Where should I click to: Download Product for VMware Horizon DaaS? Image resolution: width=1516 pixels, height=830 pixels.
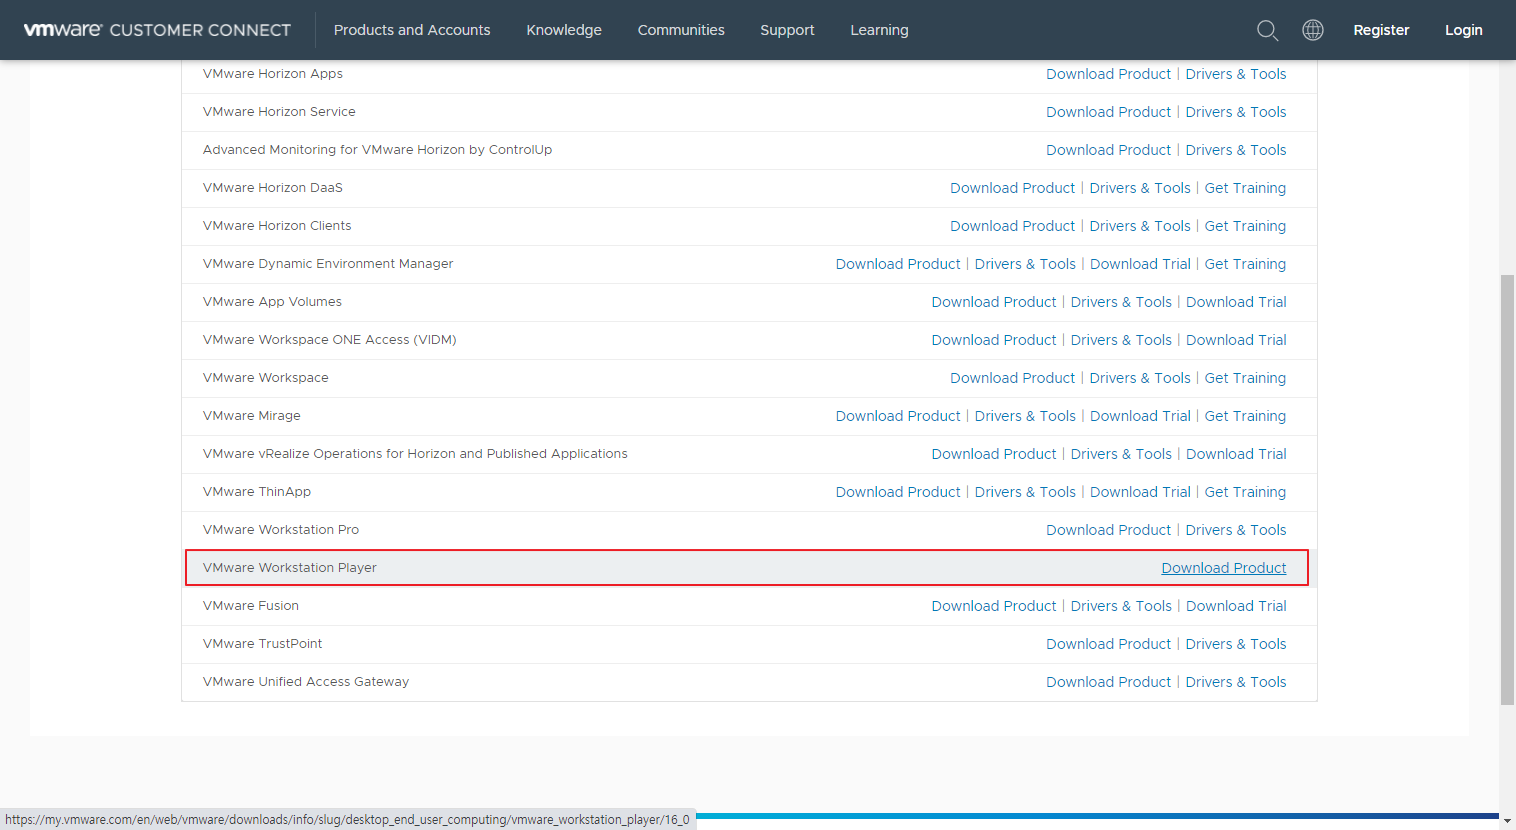click(1013, 188)
